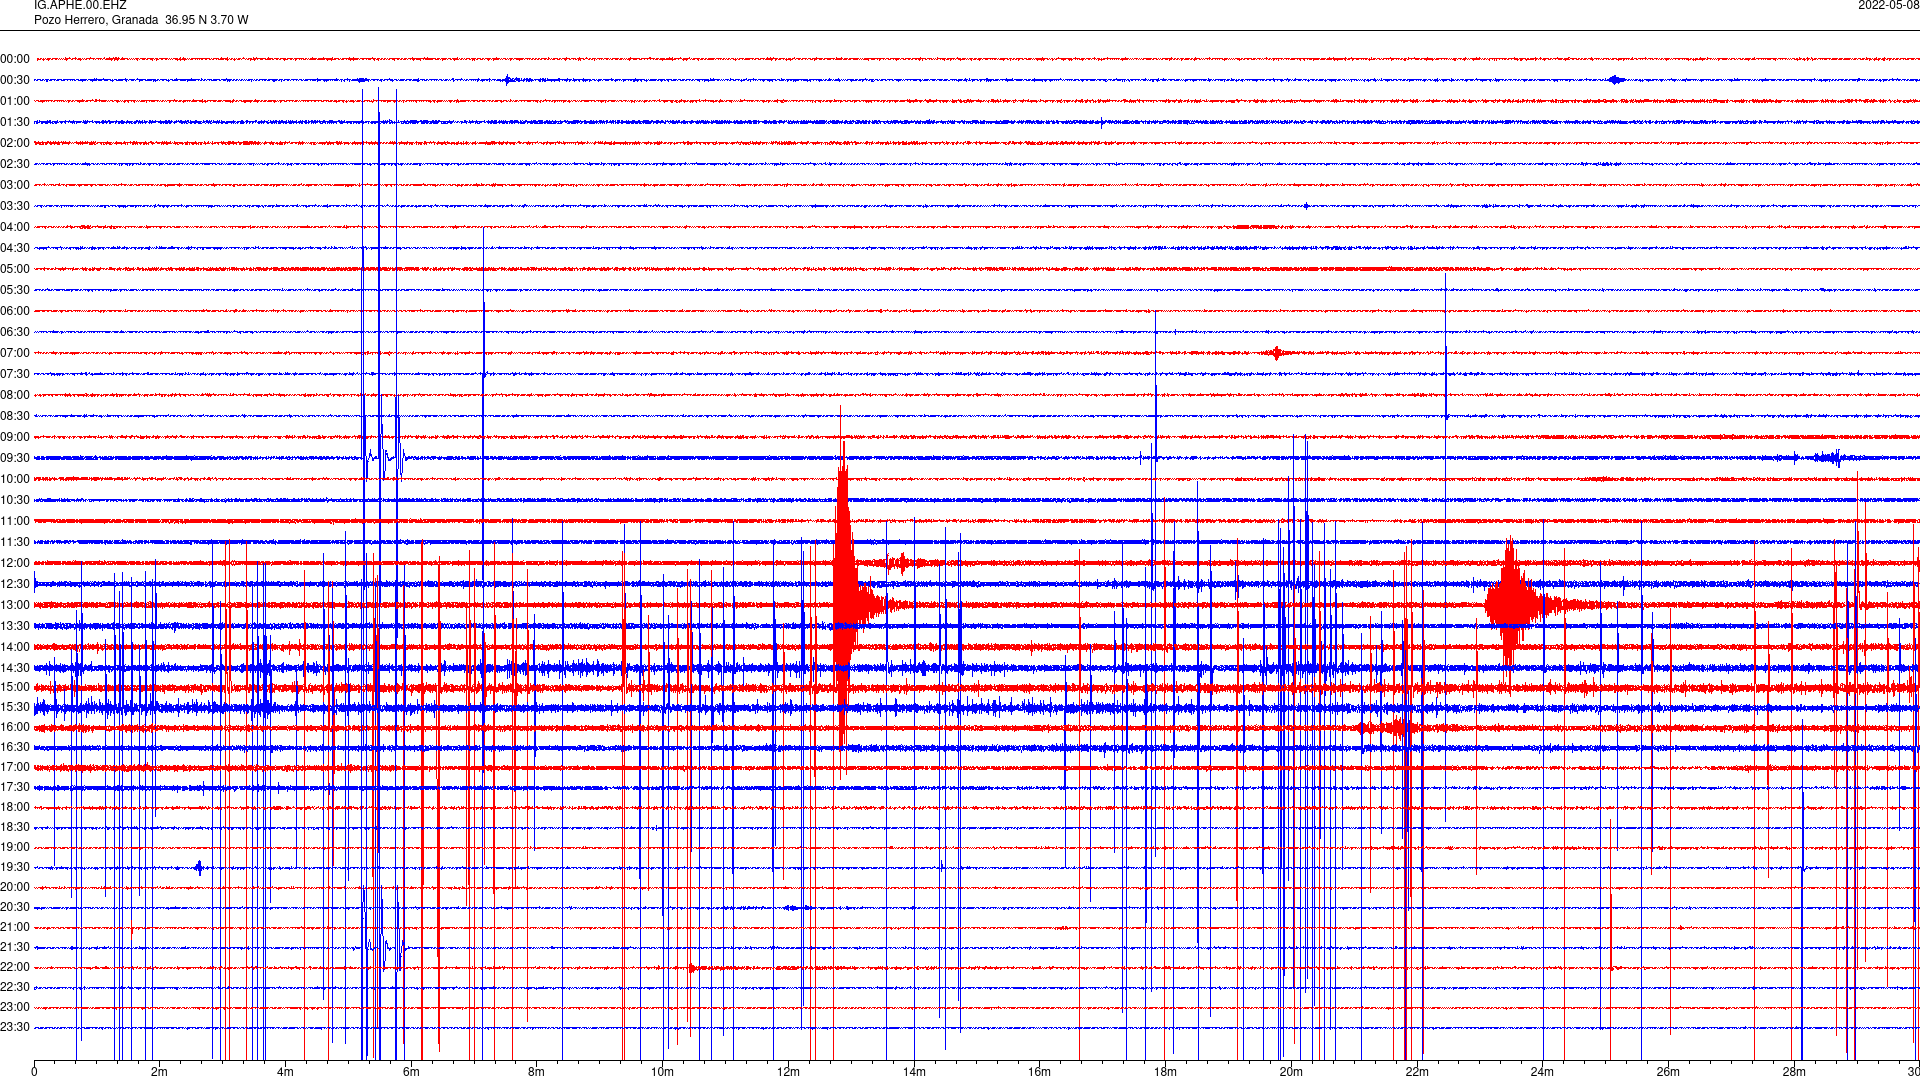Image resolution: width=1920 pixels, height=1080 pixels.
Task: Select the 21:30 trace time label
Action: pyautogui.click(x=15, y=947)
